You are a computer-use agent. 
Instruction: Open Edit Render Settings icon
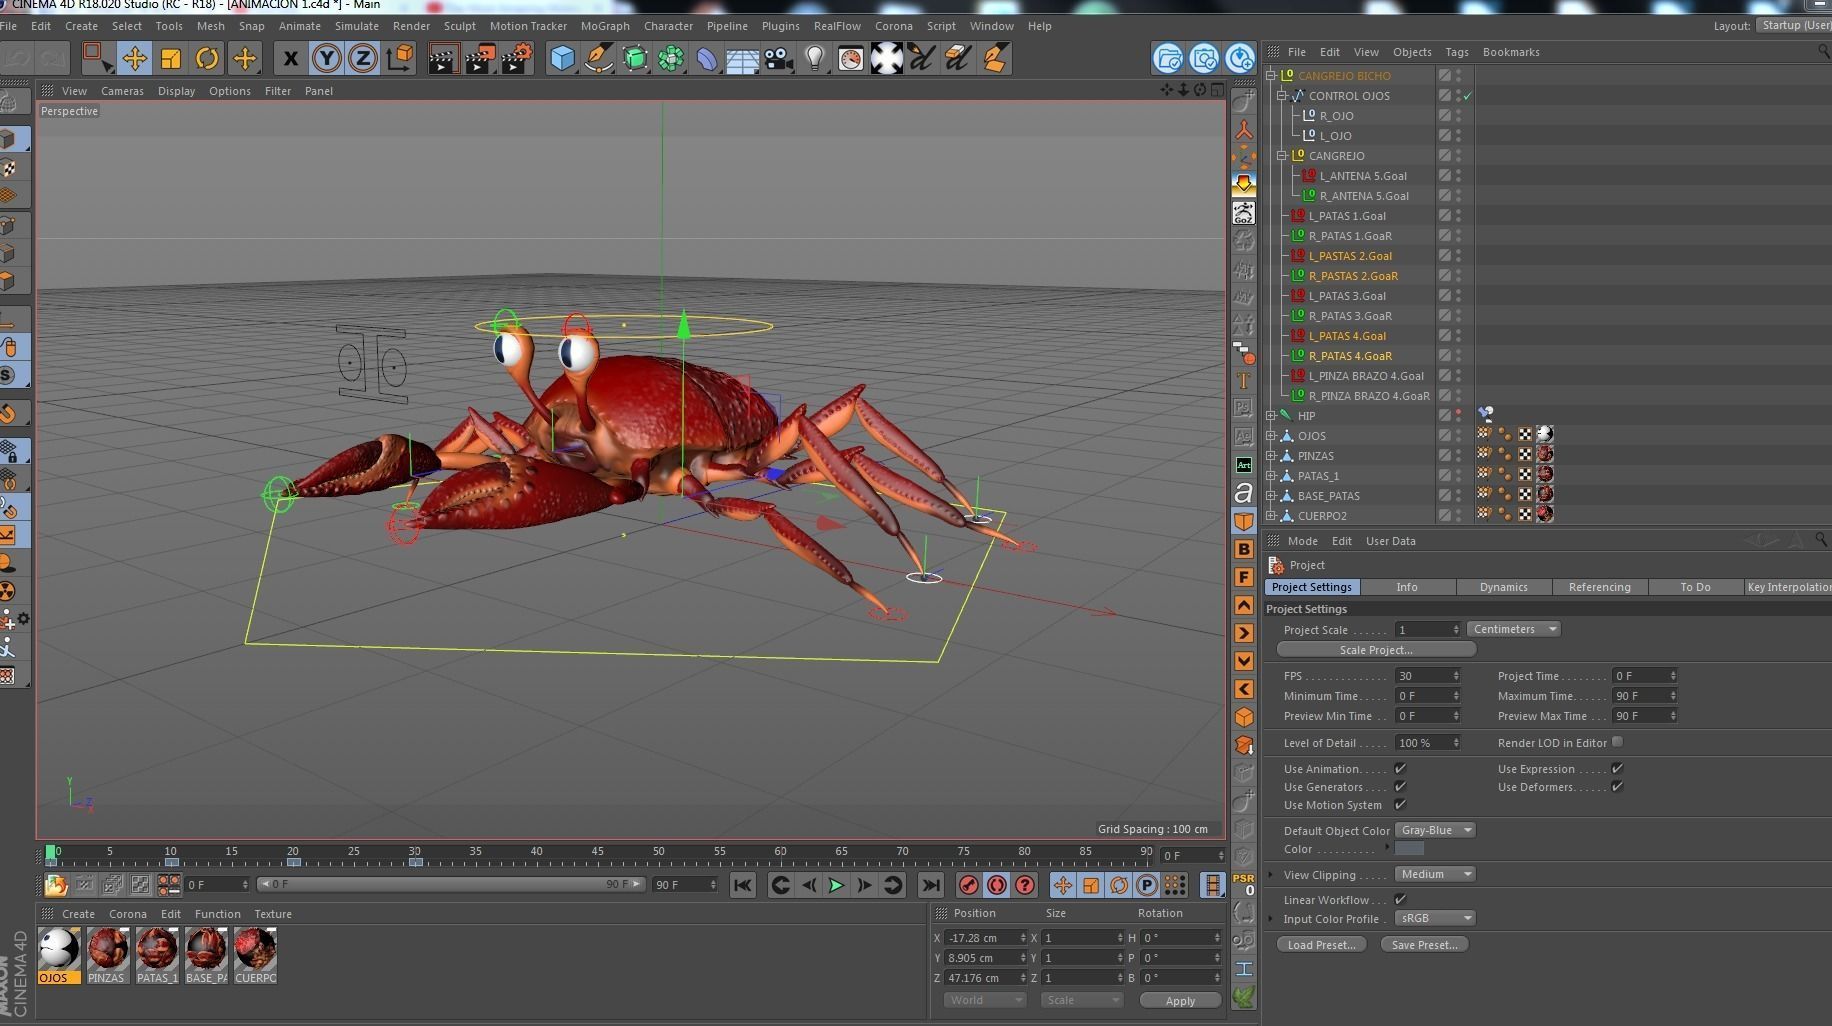(x=516, y=58)
